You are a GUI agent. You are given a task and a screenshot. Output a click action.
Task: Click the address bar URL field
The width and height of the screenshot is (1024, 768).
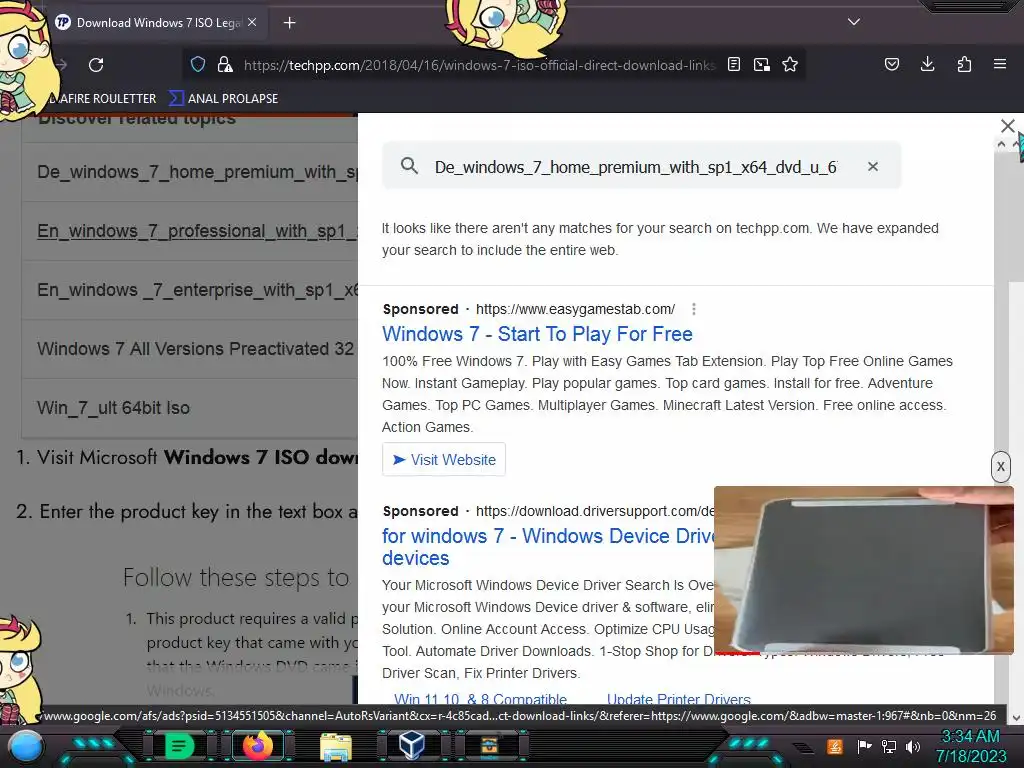pyautogui.click(x=479, y=65)
